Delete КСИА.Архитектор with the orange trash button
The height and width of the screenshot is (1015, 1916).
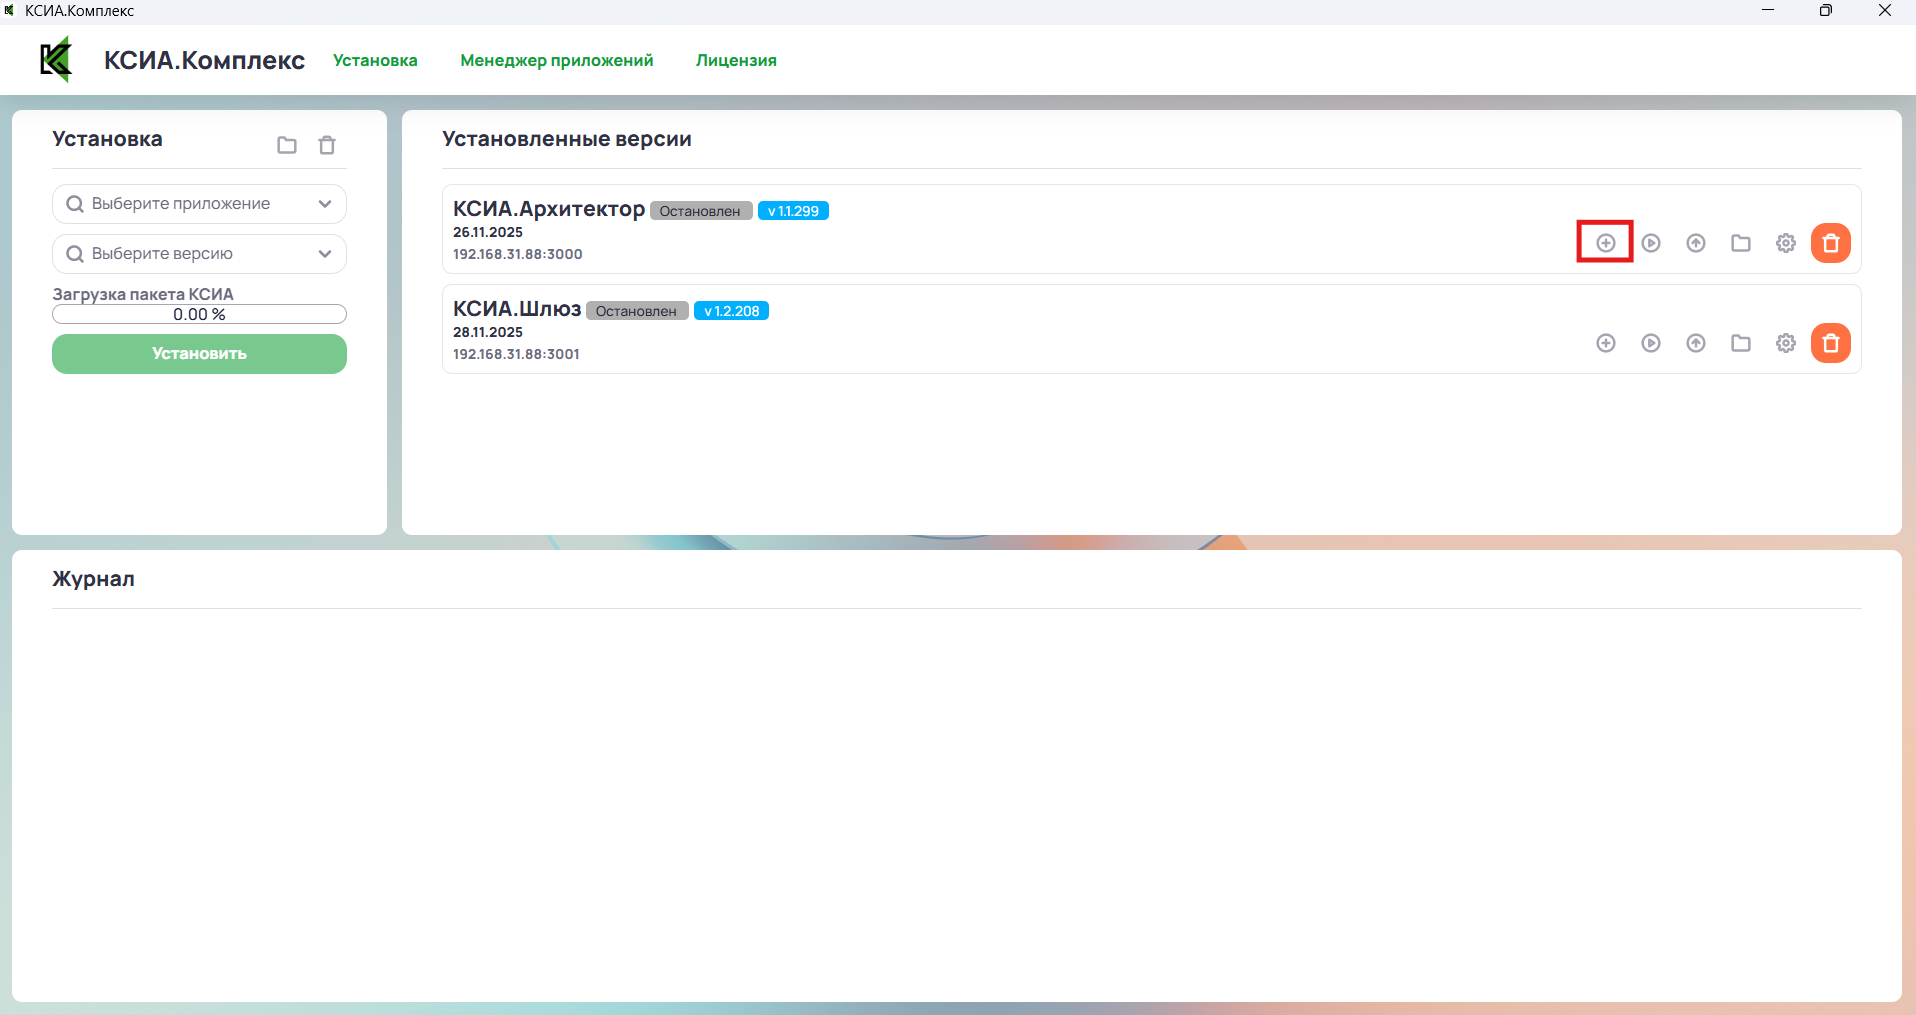tap(1830, 243)
